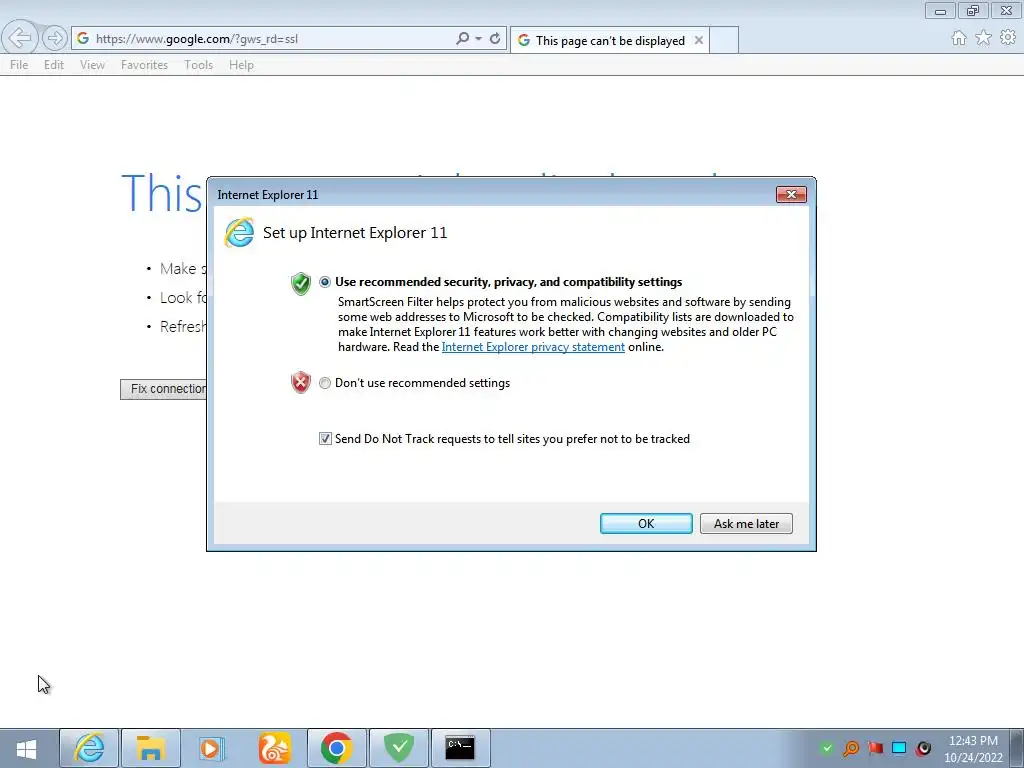Open Internet Explorer from taskbar
The height and width of the screenshot is (768, 1024).
point(89,748)
